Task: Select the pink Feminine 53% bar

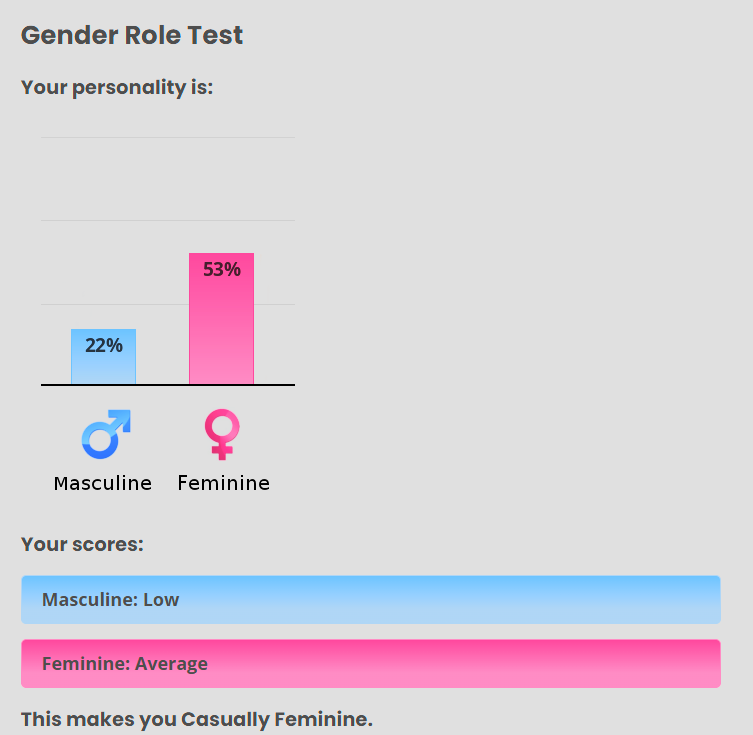Action: click(221, 318)
